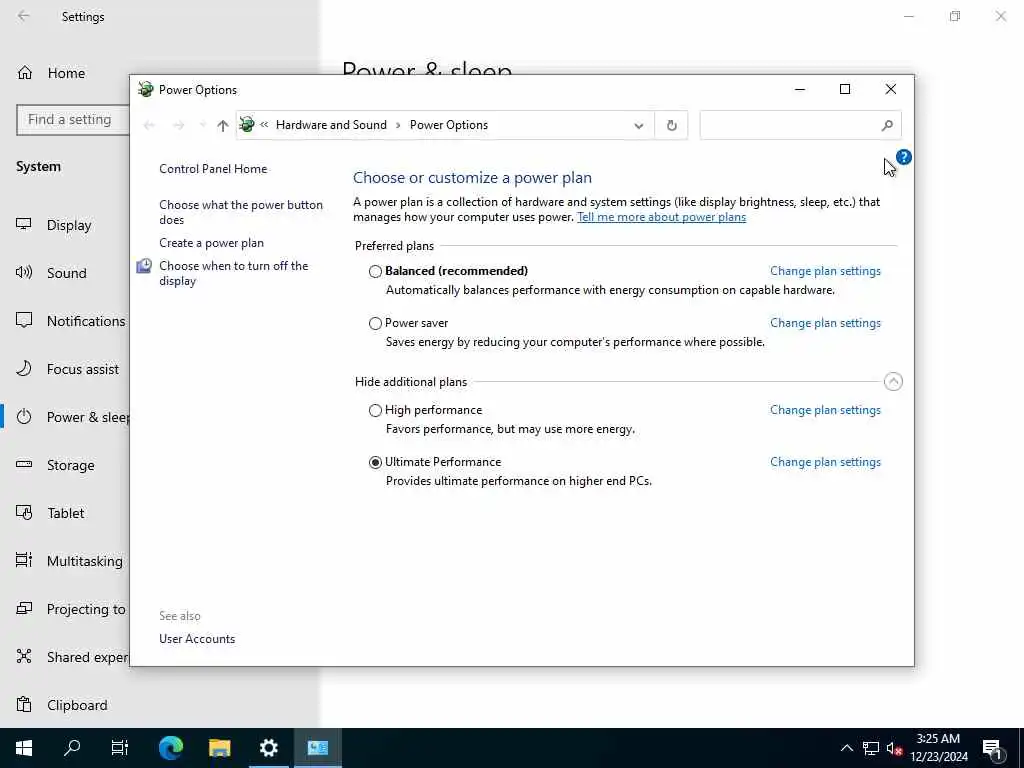Select the Ultimate Performance radio button
Screen dimensions: 1024x768
coord(375,462)
